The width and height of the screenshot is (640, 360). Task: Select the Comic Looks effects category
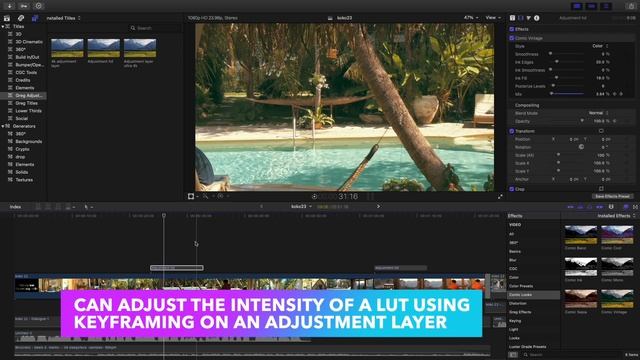534,295
